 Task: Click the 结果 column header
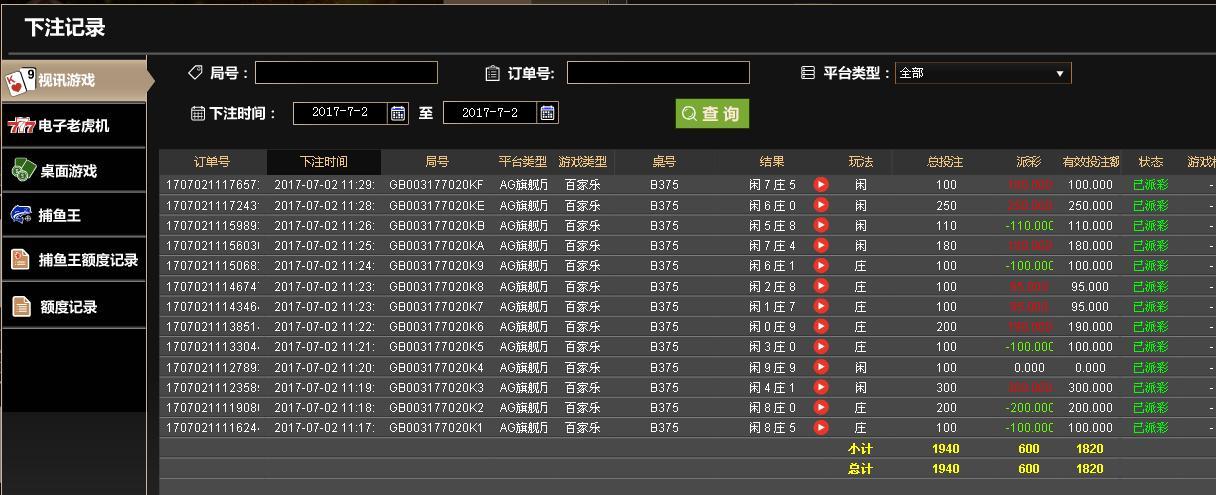772,162
